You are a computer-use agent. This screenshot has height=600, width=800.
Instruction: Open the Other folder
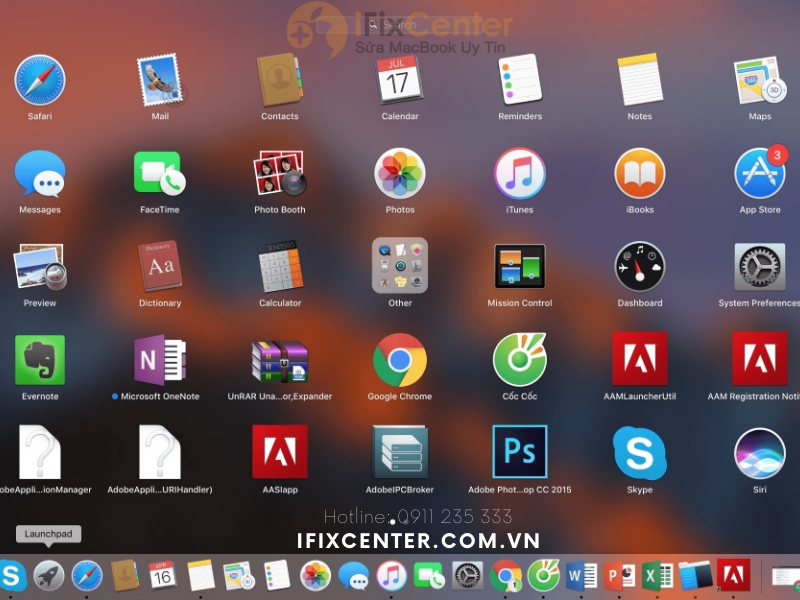tap(400, 265)
